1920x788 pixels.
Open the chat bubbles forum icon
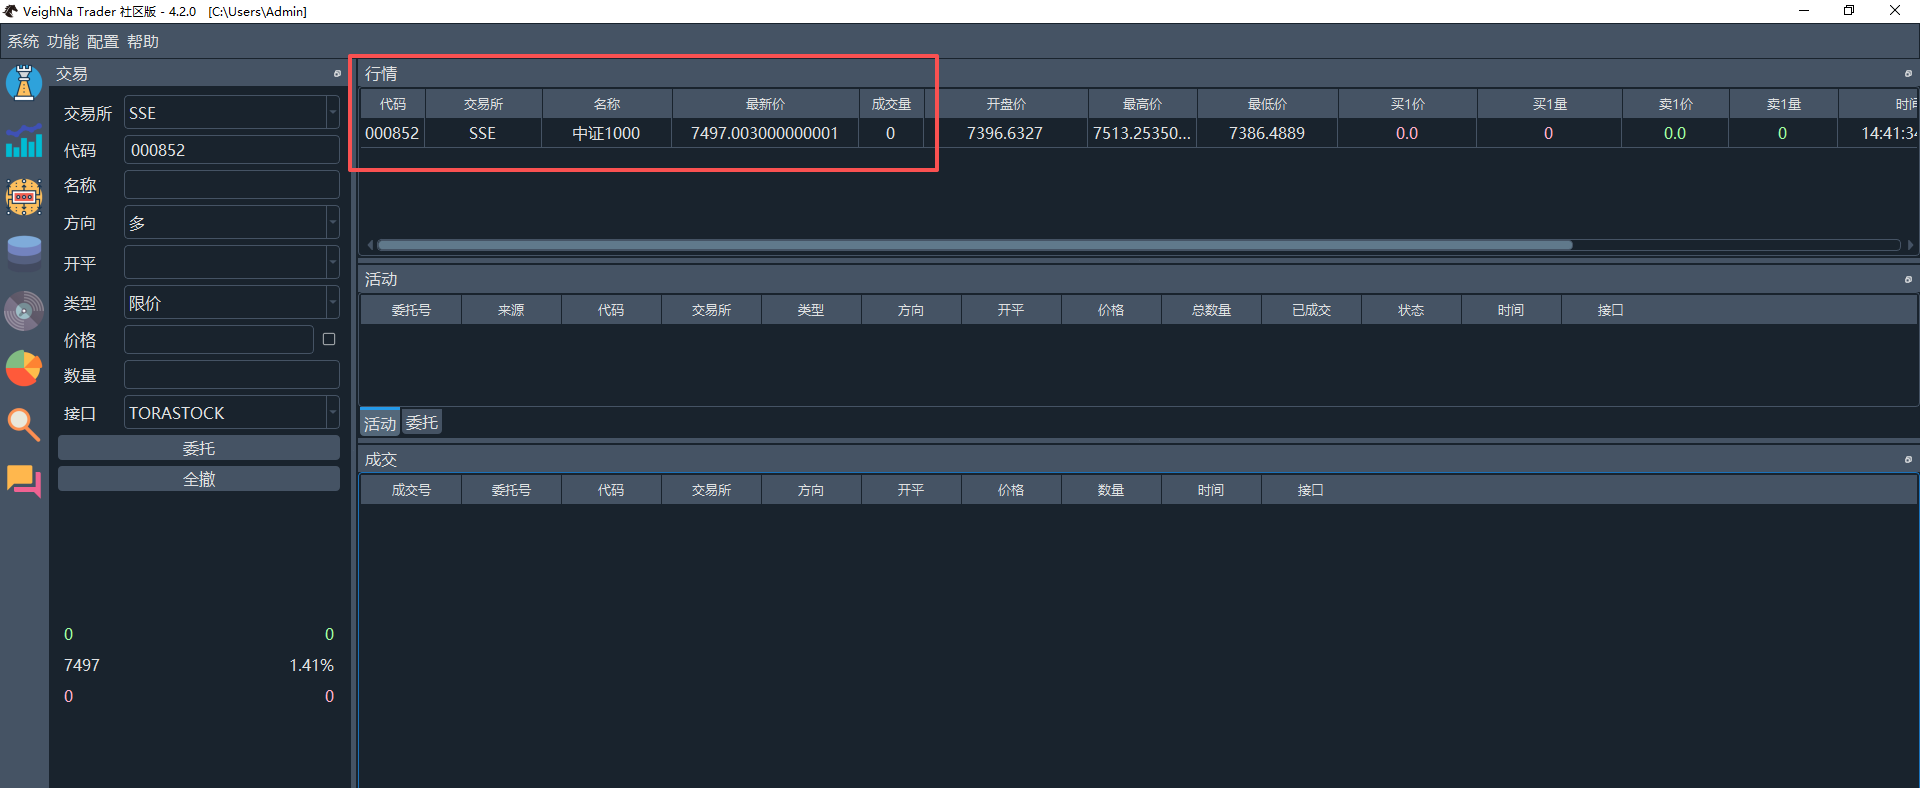pyautogui.click(x=24, y=481)
